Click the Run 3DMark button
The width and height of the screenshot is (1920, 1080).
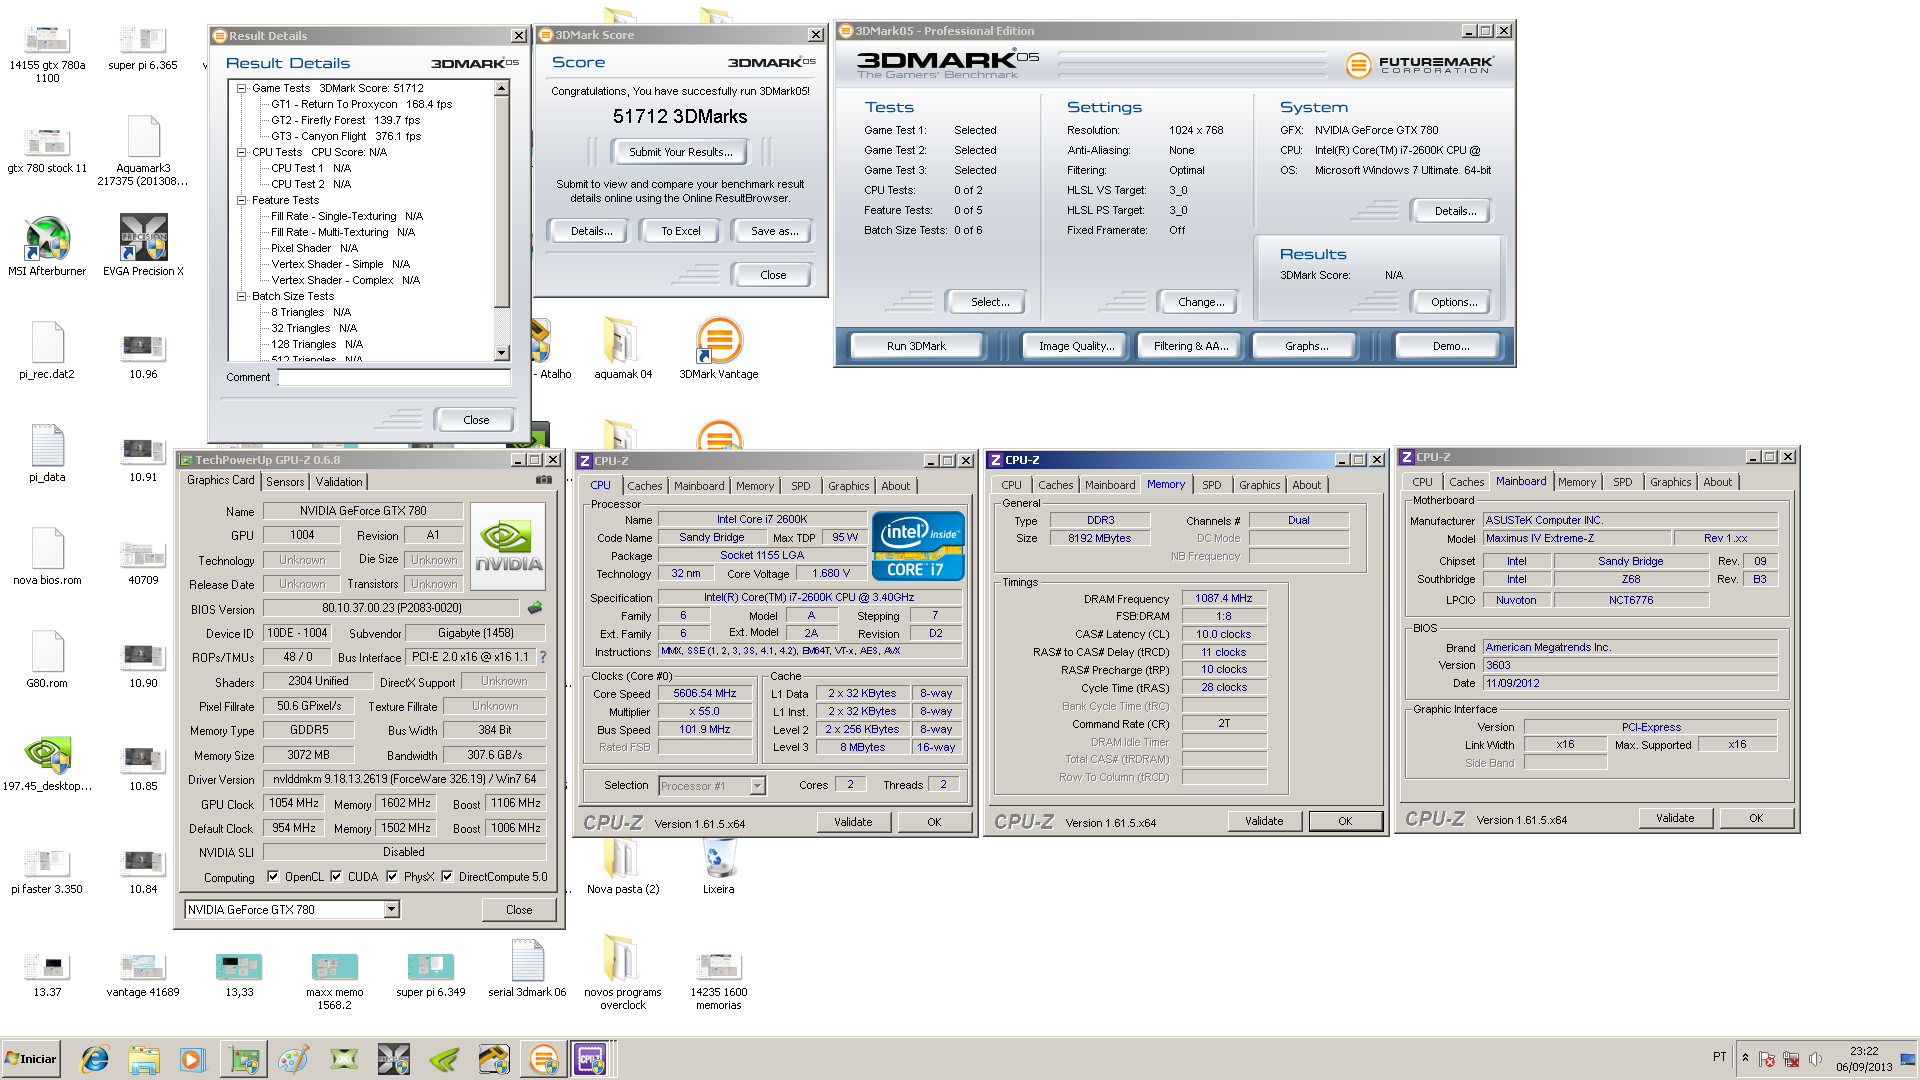(x=916, y=346)
